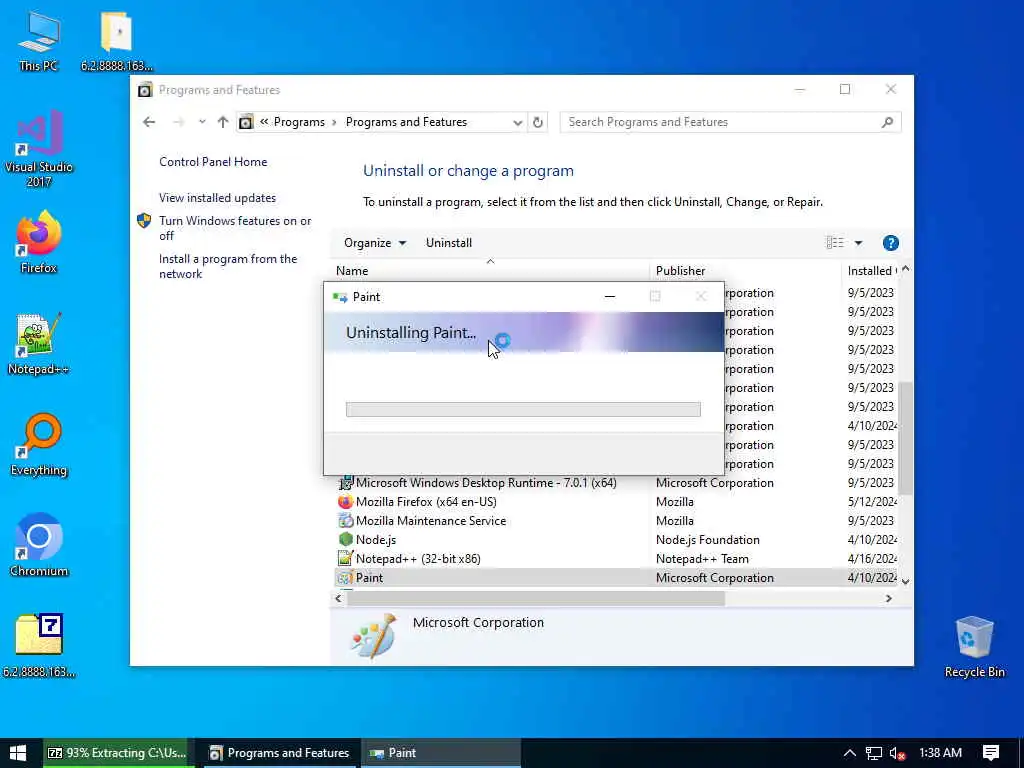
Task: Open recent locations dropdown arrow
Action: (202, 122)
